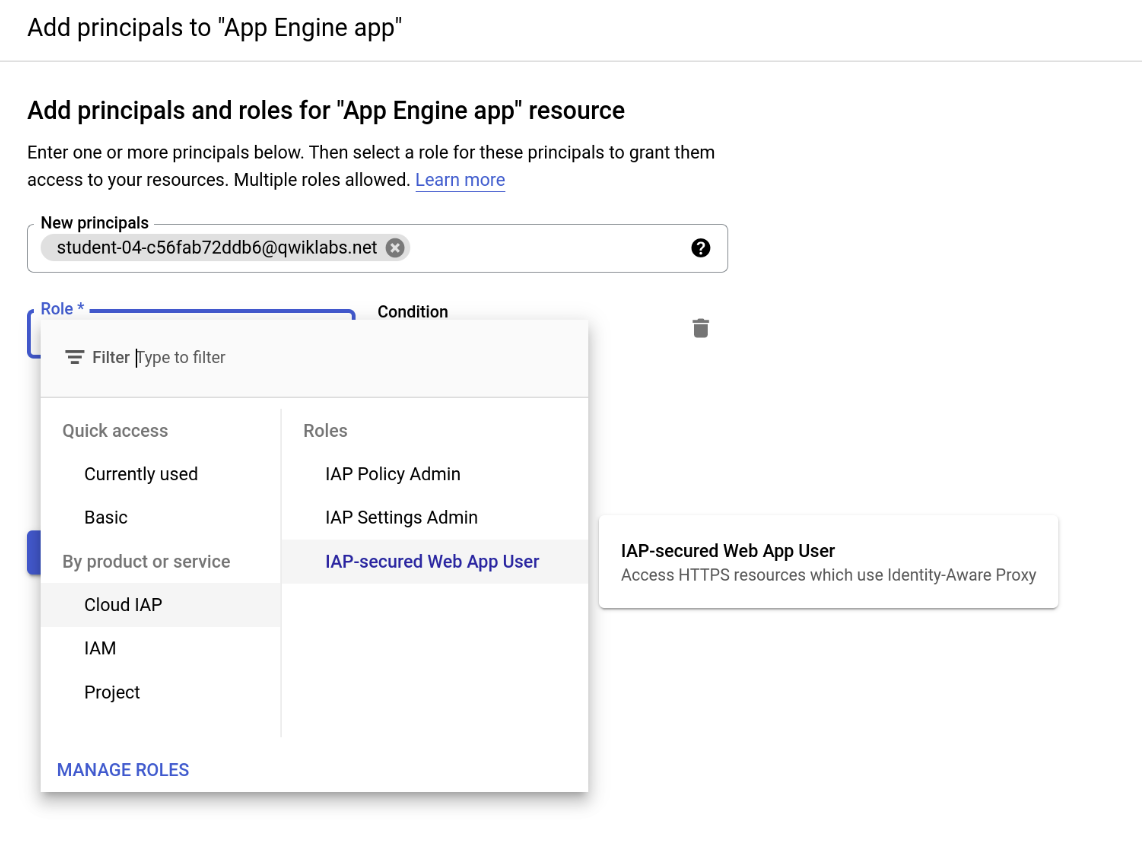
Task: Click the Roles column heading
Action: [325, 431]
